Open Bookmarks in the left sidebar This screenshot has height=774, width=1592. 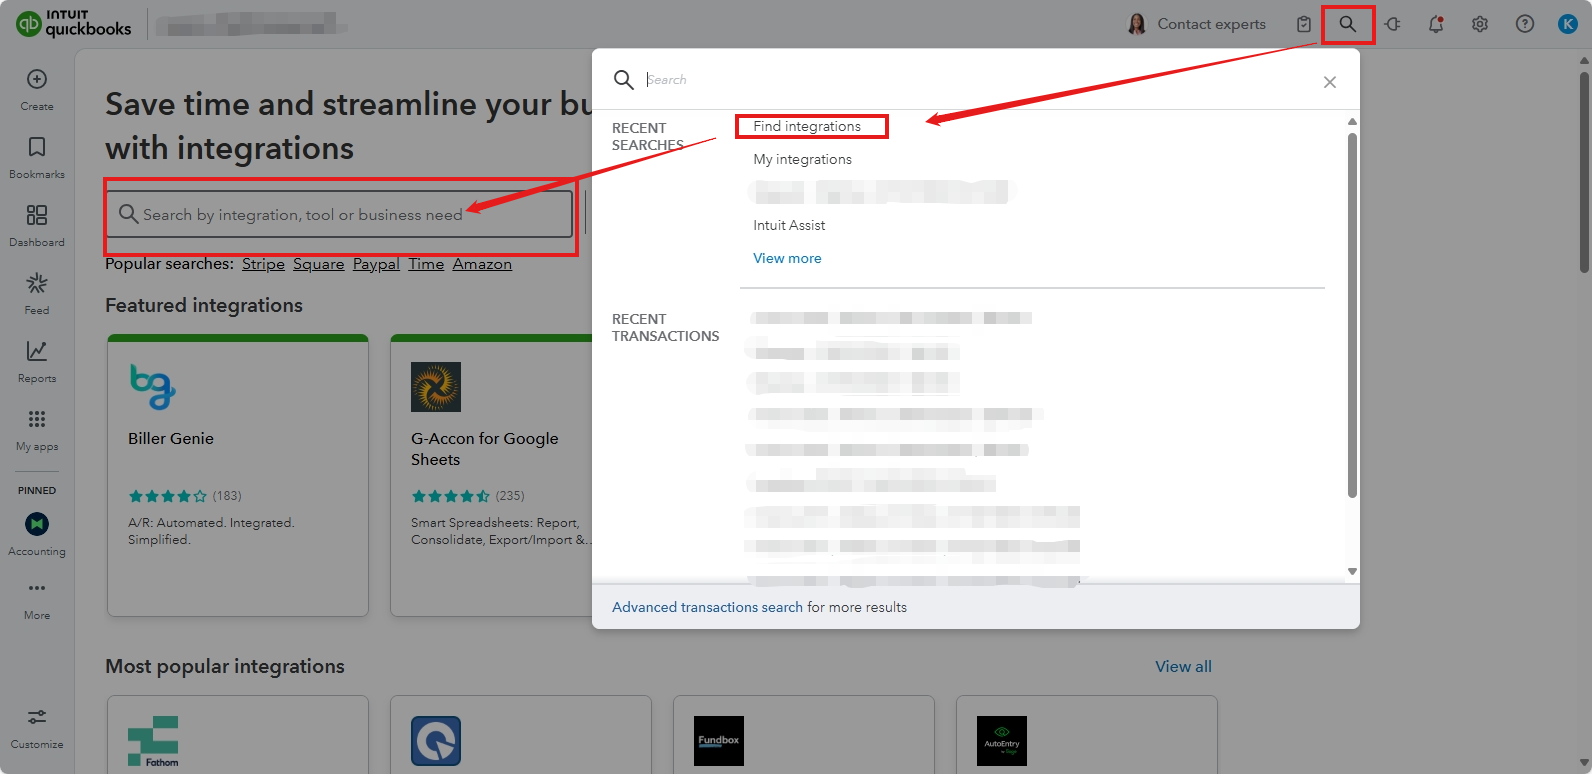pos(37,157)
